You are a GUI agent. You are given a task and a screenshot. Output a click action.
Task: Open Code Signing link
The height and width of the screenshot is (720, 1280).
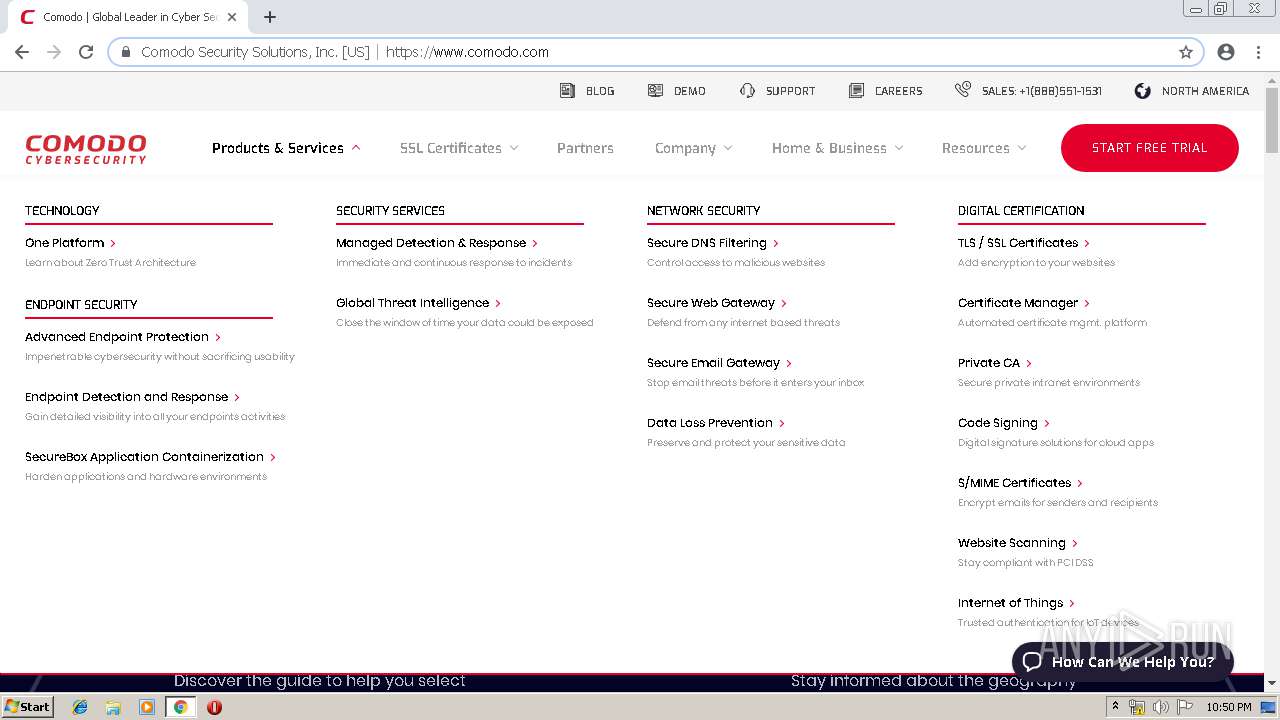click(x=1004, y=423)
